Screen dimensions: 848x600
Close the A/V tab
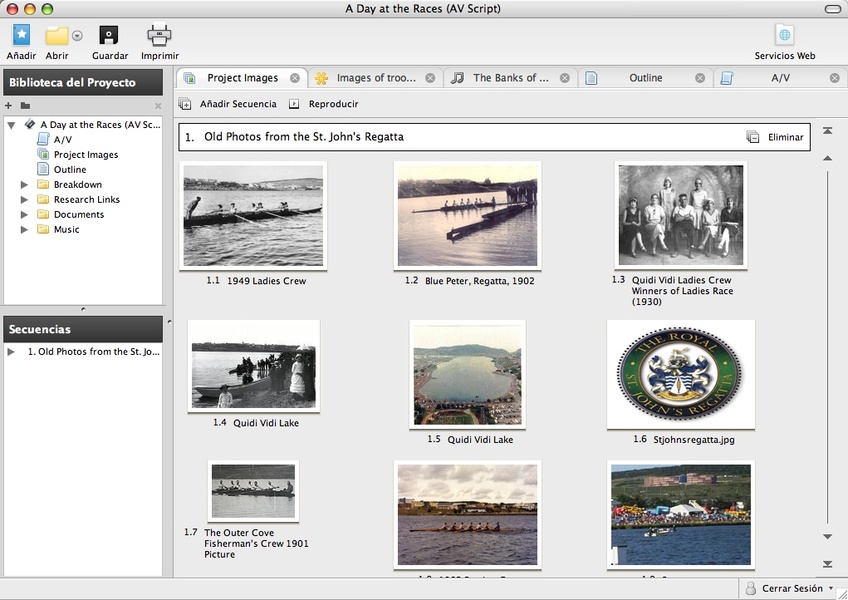tap(834, 78)
